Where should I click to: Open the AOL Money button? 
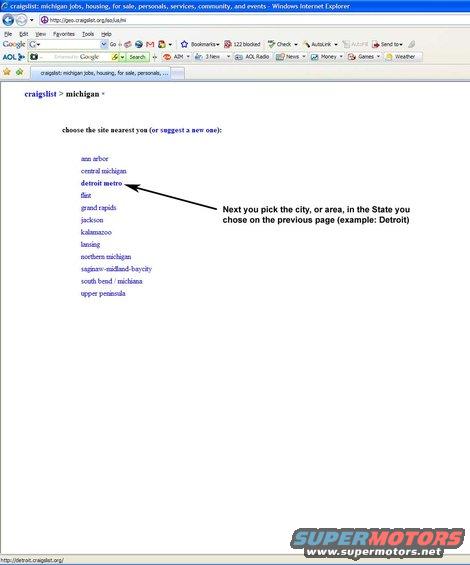pos(324,57)
